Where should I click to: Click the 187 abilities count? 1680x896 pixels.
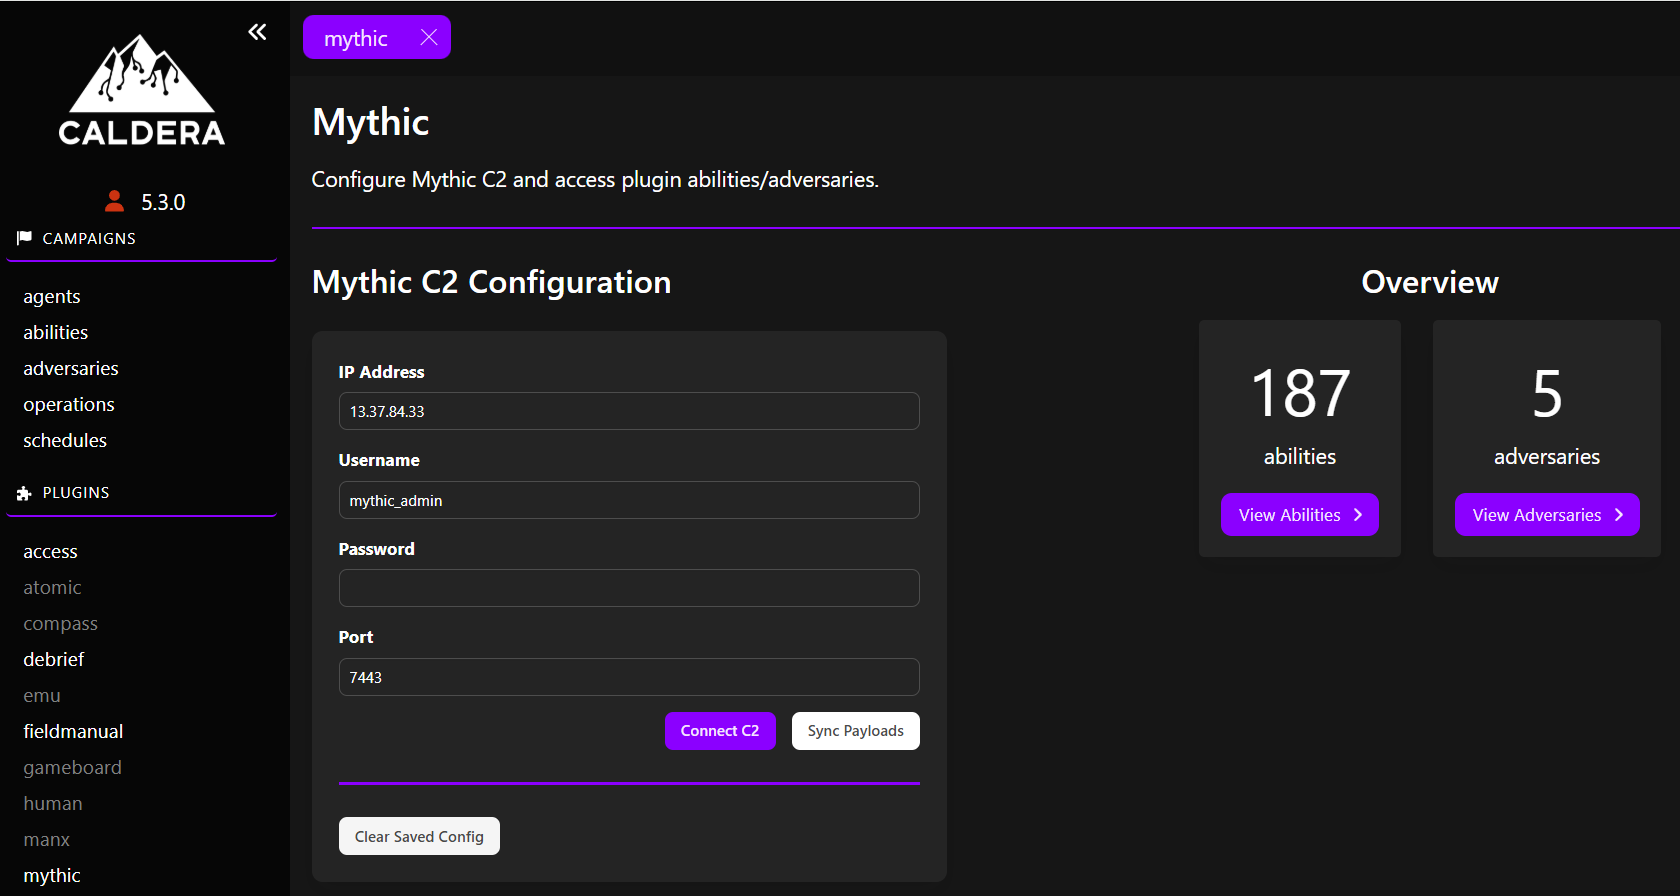coord(1300,393)
